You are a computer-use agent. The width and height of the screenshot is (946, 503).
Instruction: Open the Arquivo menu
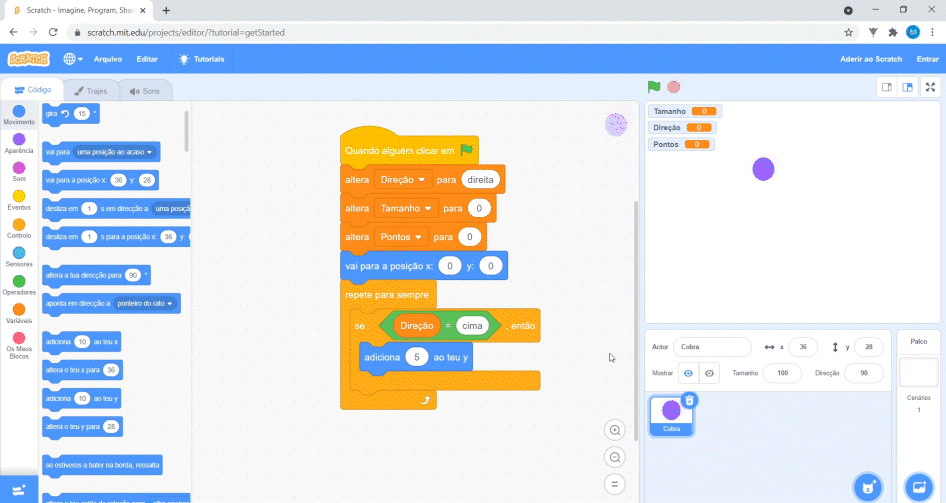click(x=108, y=59)
